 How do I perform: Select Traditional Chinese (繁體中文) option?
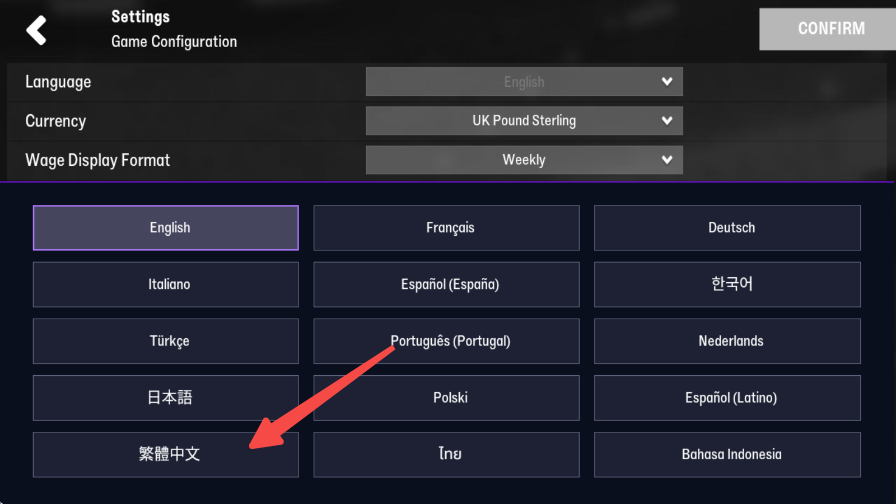coord(166,454)
